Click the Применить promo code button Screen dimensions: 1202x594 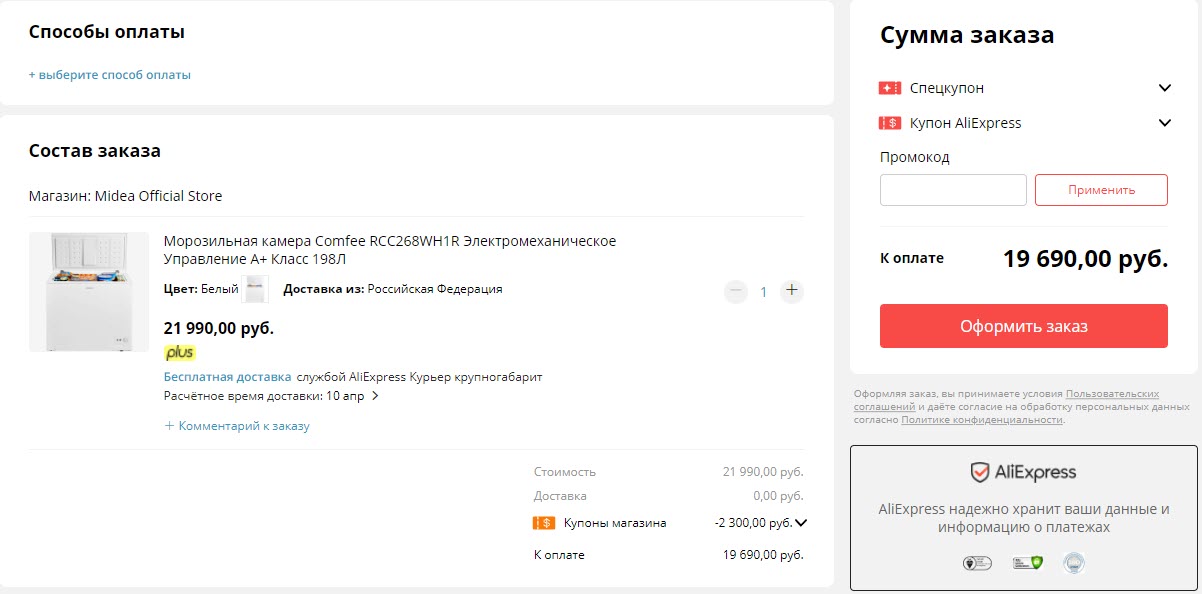1101,190
